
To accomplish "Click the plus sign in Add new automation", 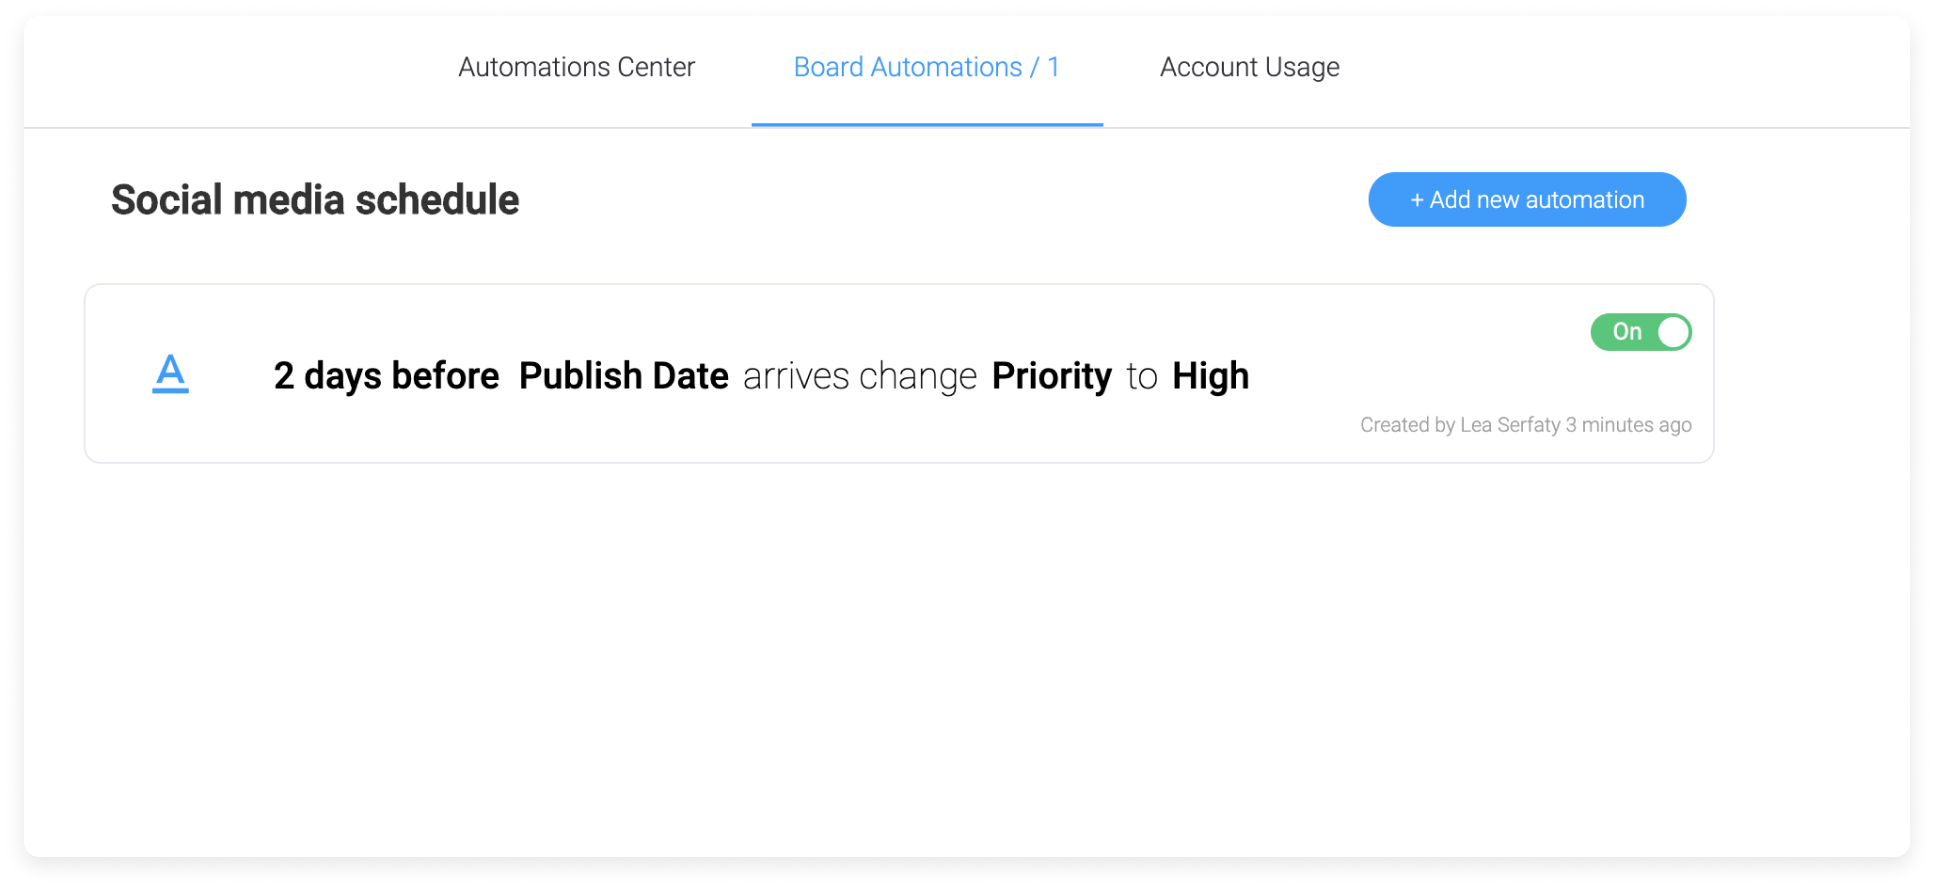I will point(1416,200).
